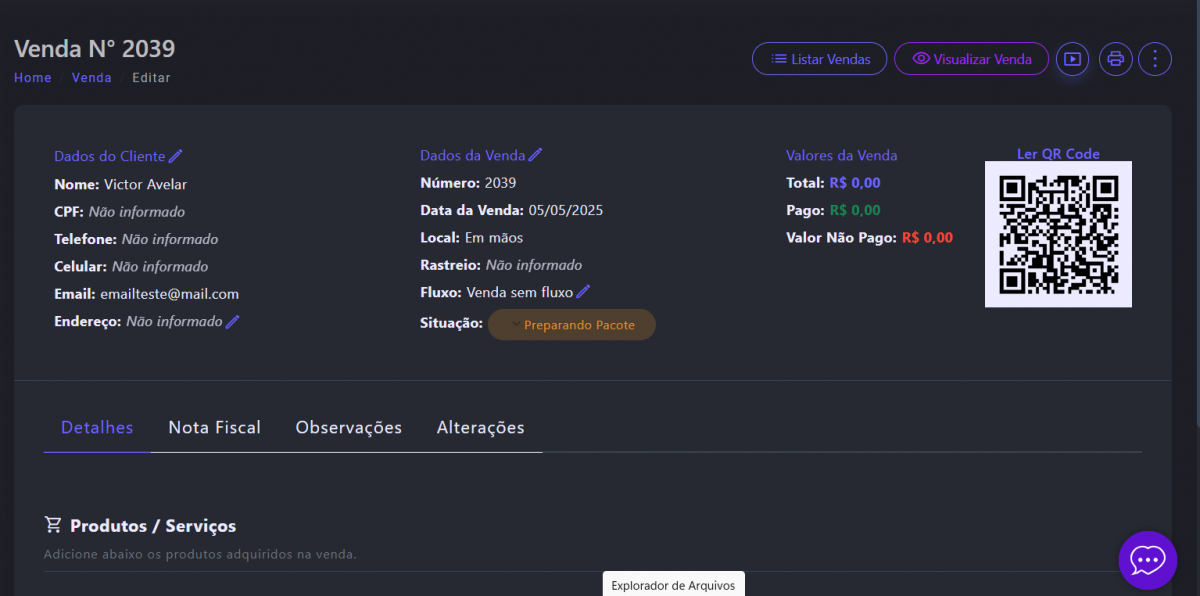Switch to the Nota Fiscal tab

(214, 428)
